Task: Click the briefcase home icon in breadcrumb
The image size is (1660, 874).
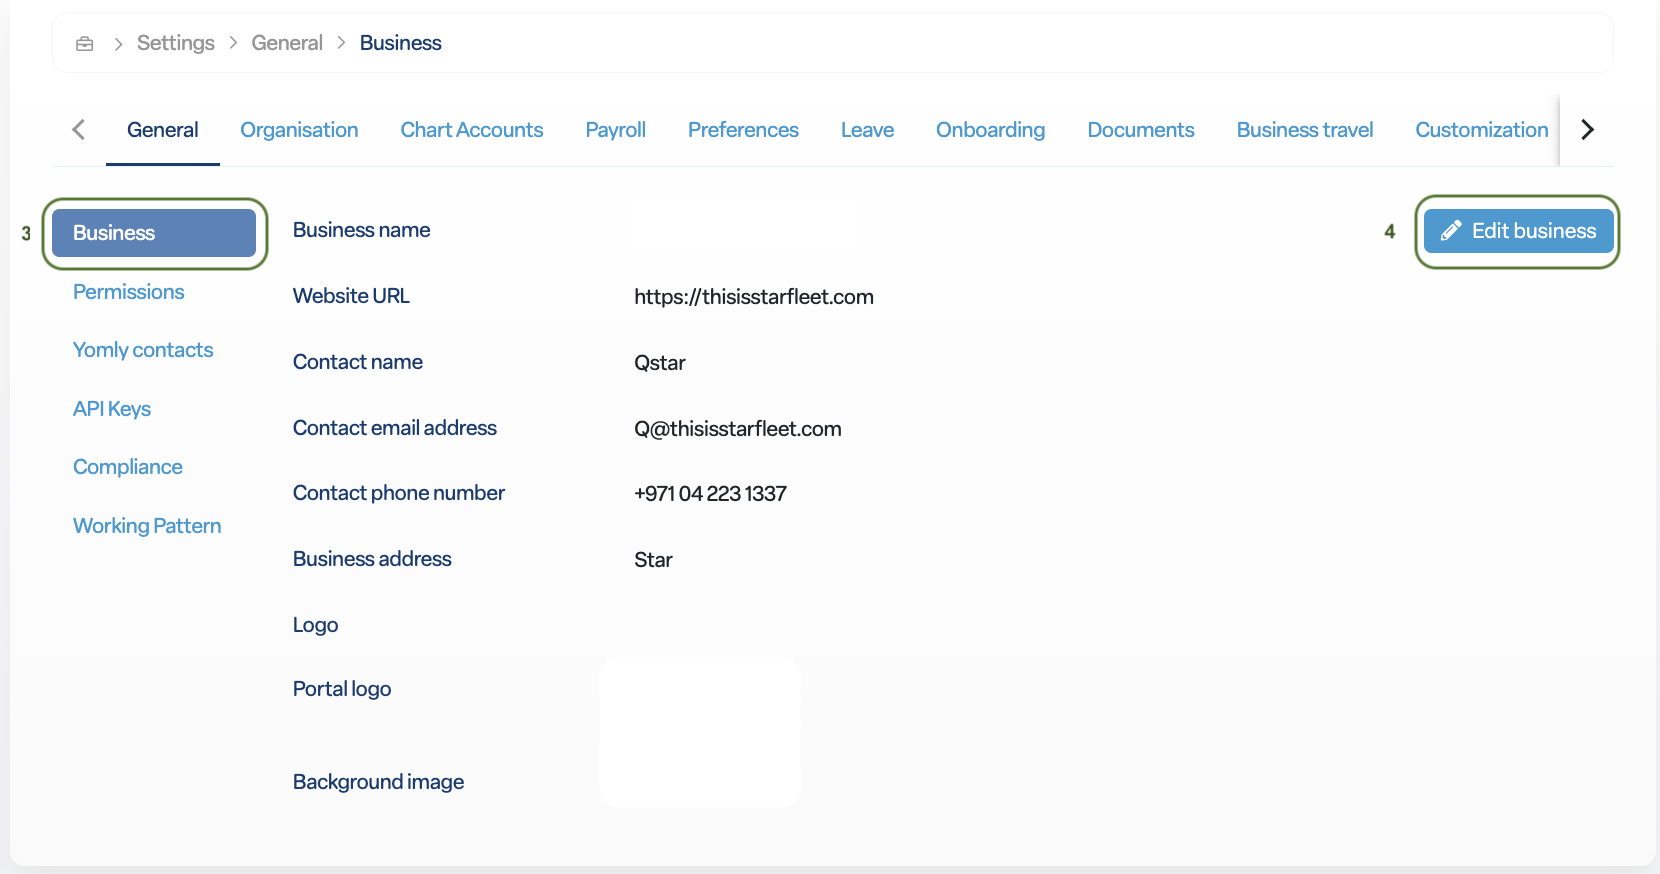Action: coord(85,43)
